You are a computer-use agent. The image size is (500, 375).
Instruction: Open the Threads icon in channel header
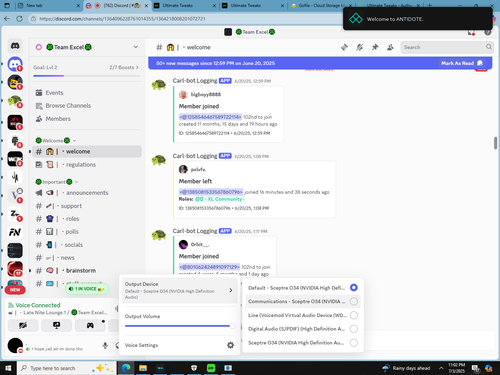[344, 47]
